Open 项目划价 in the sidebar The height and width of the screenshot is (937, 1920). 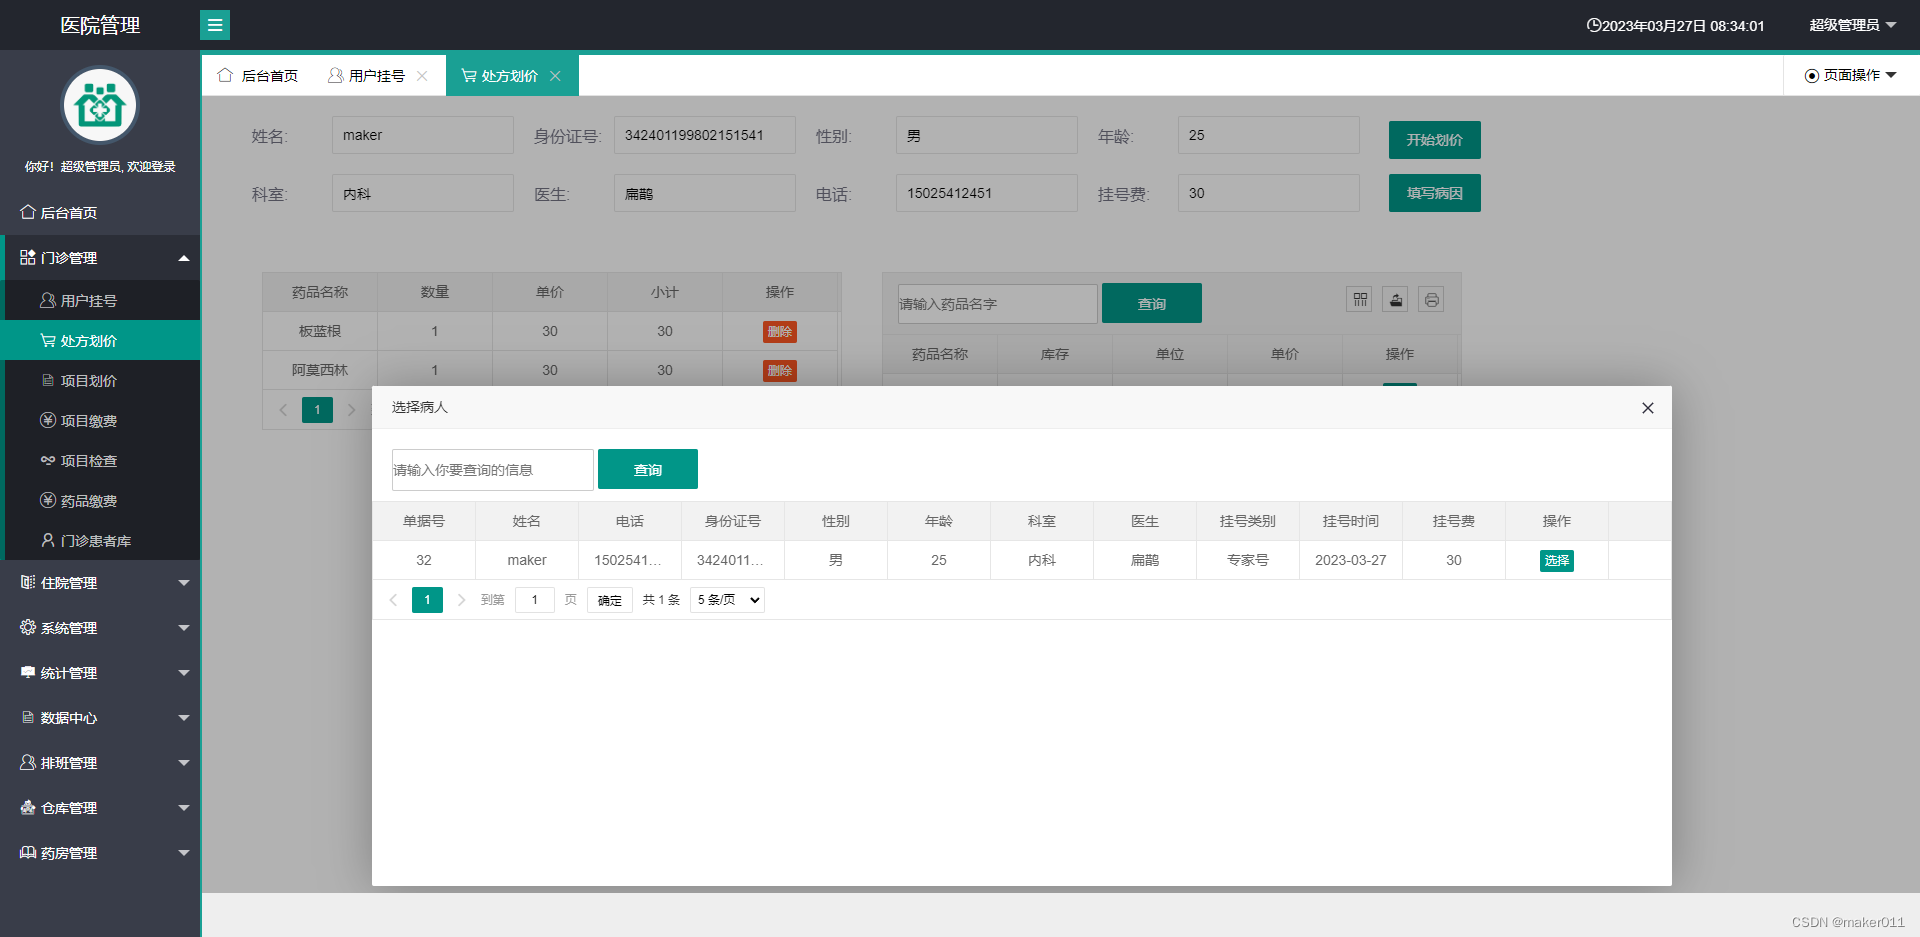(100, 380)
